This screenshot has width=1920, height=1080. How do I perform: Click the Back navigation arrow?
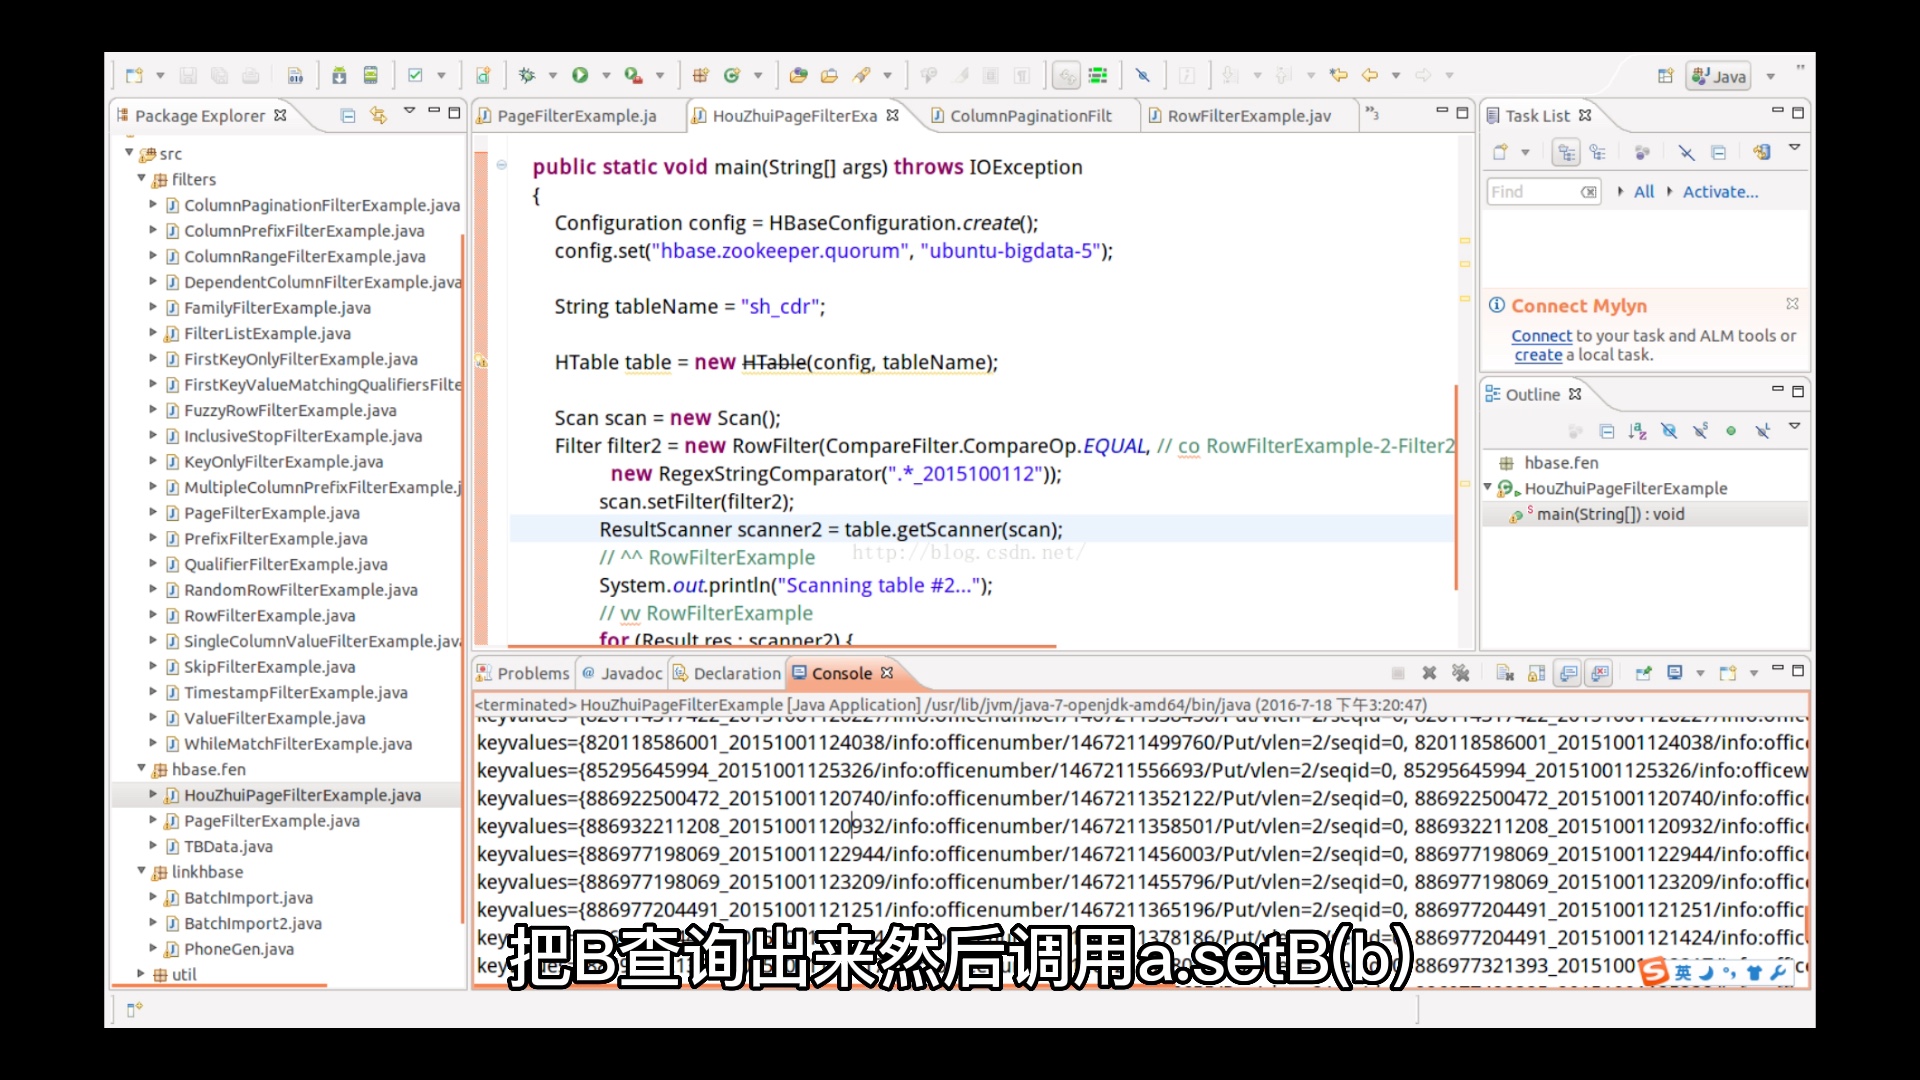1370,75
